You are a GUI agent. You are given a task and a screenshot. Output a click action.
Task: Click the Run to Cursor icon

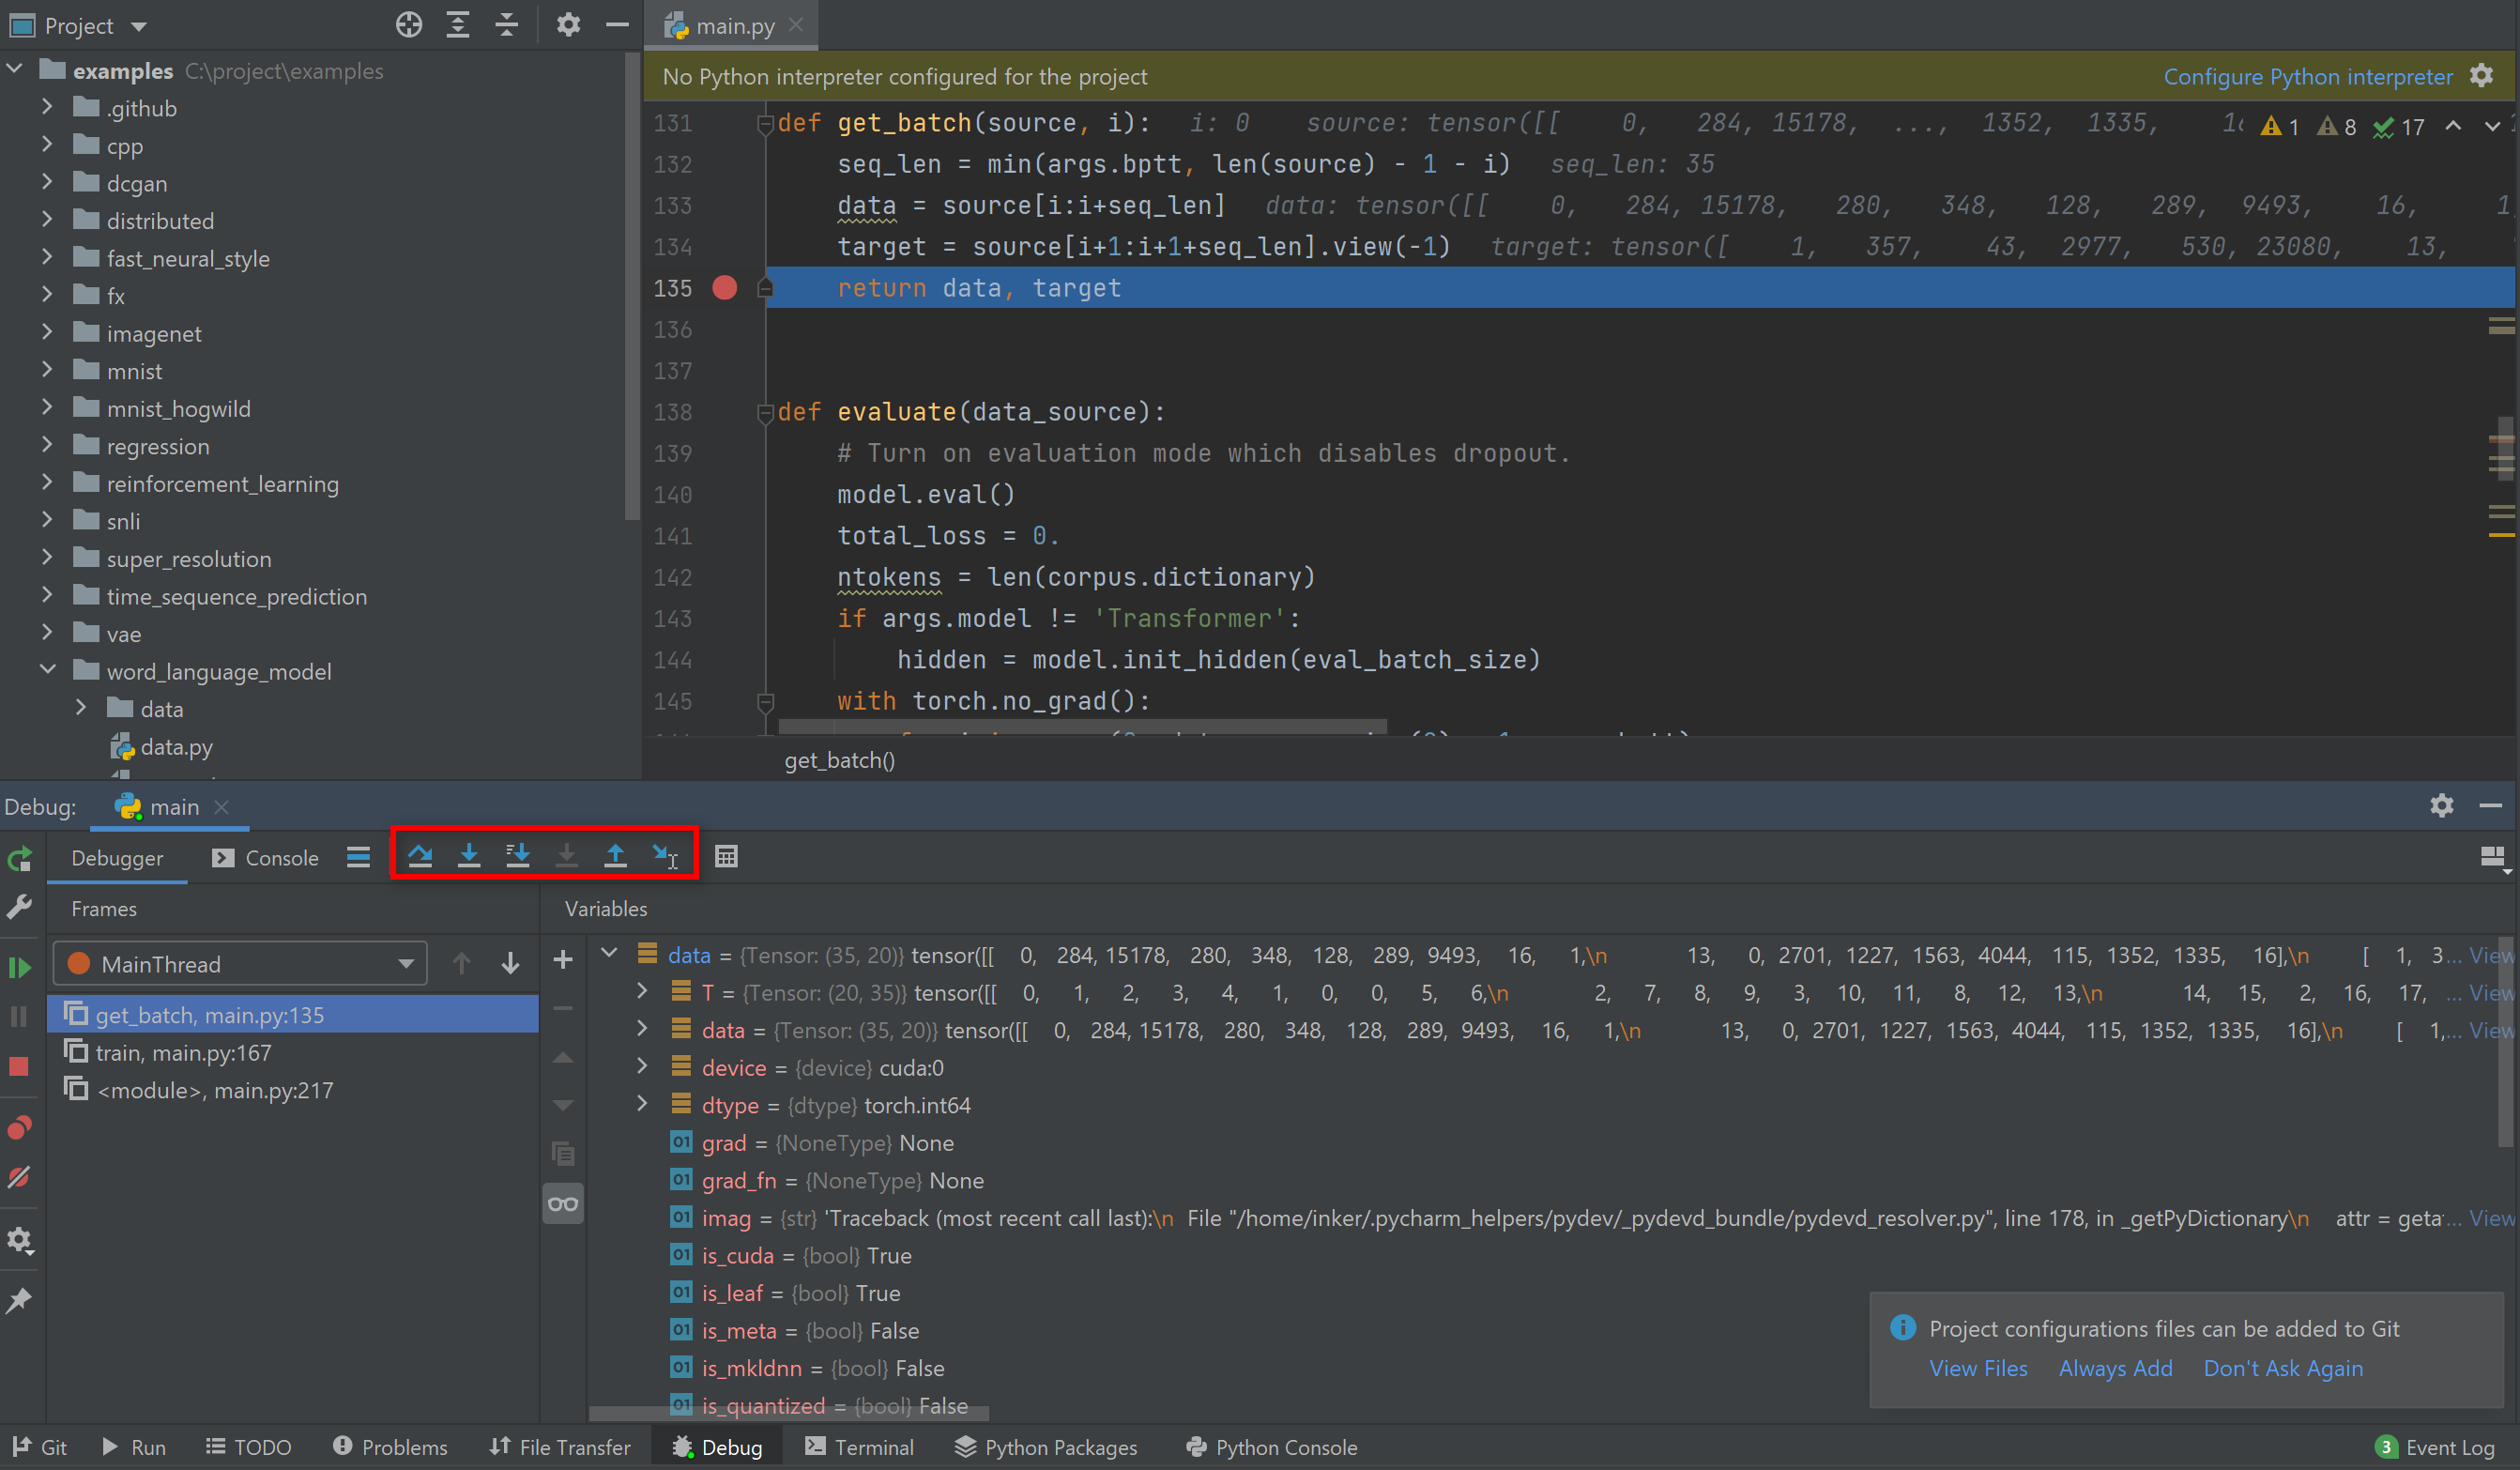pos(664,855)
